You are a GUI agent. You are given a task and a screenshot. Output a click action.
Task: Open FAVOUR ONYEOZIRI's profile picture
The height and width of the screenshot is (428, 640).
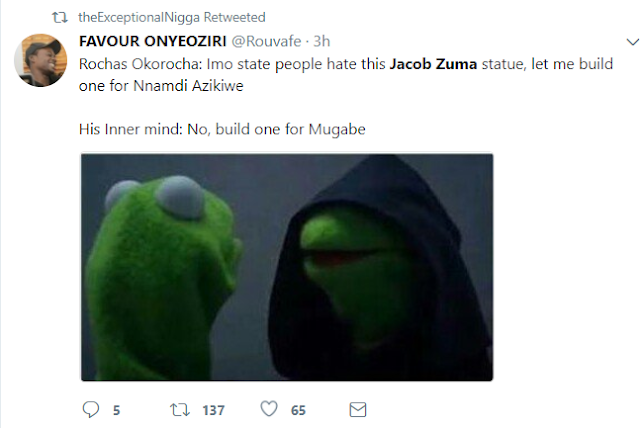pos(40,60)
